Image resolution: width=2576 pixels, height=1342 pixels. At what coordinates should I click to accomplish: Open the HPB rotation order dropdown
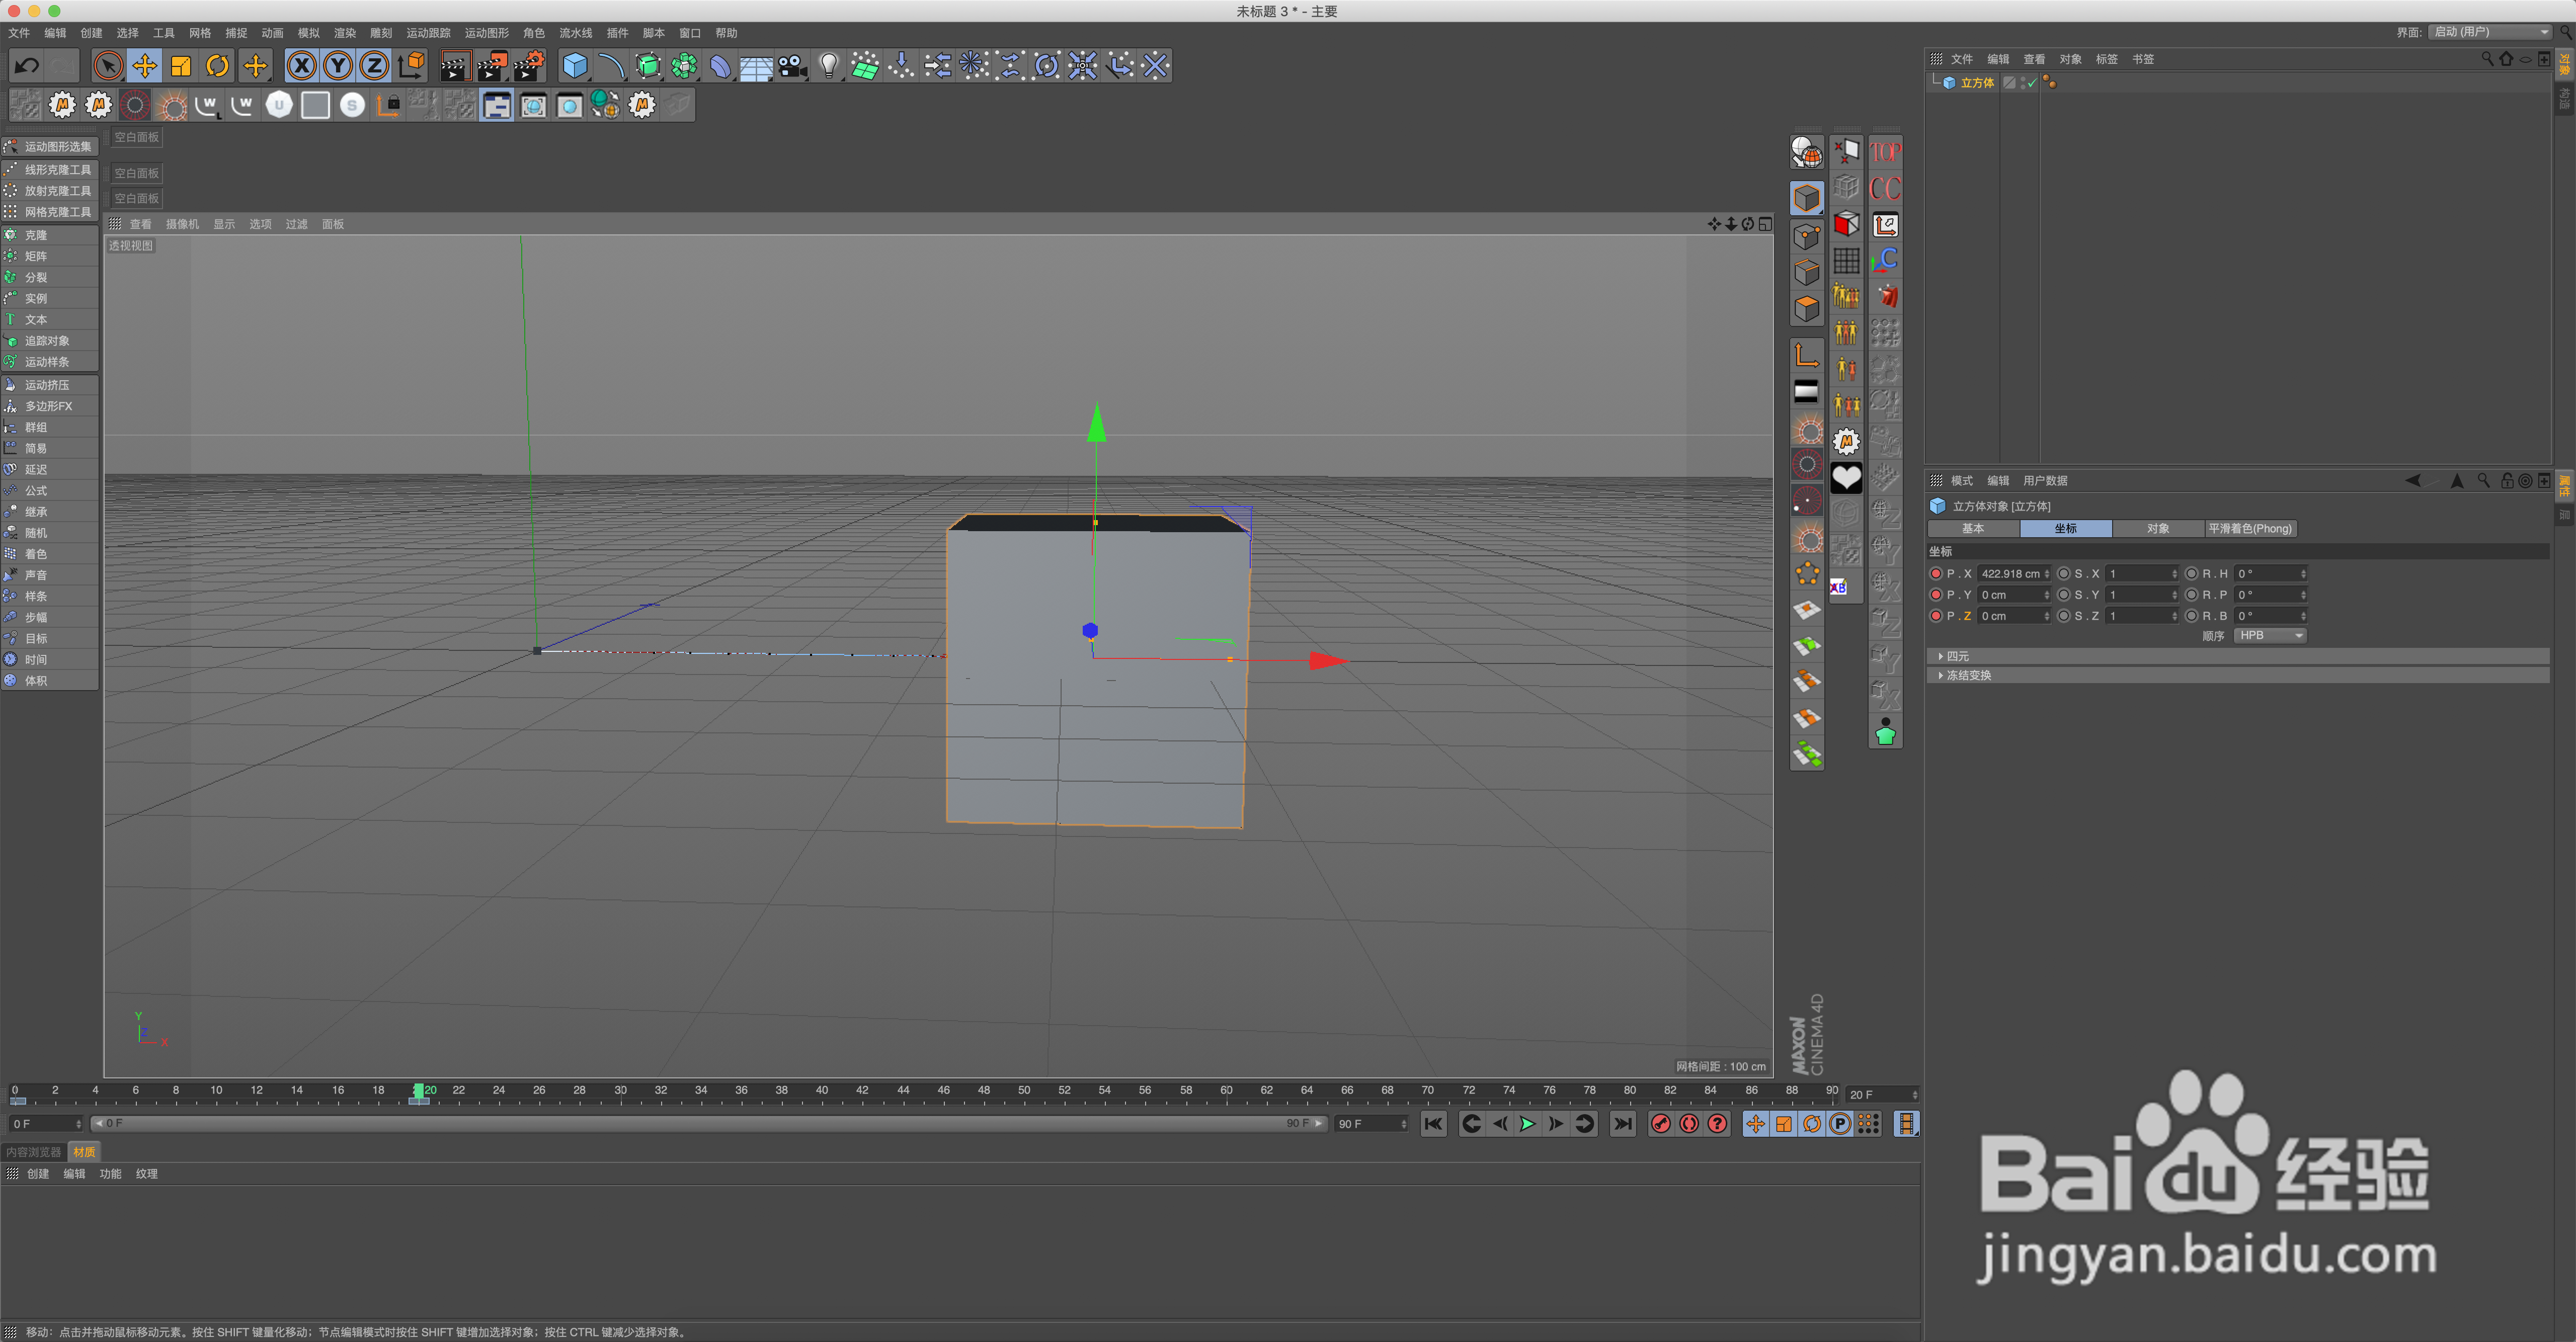pyautogui.click(x=2270, y=636)
